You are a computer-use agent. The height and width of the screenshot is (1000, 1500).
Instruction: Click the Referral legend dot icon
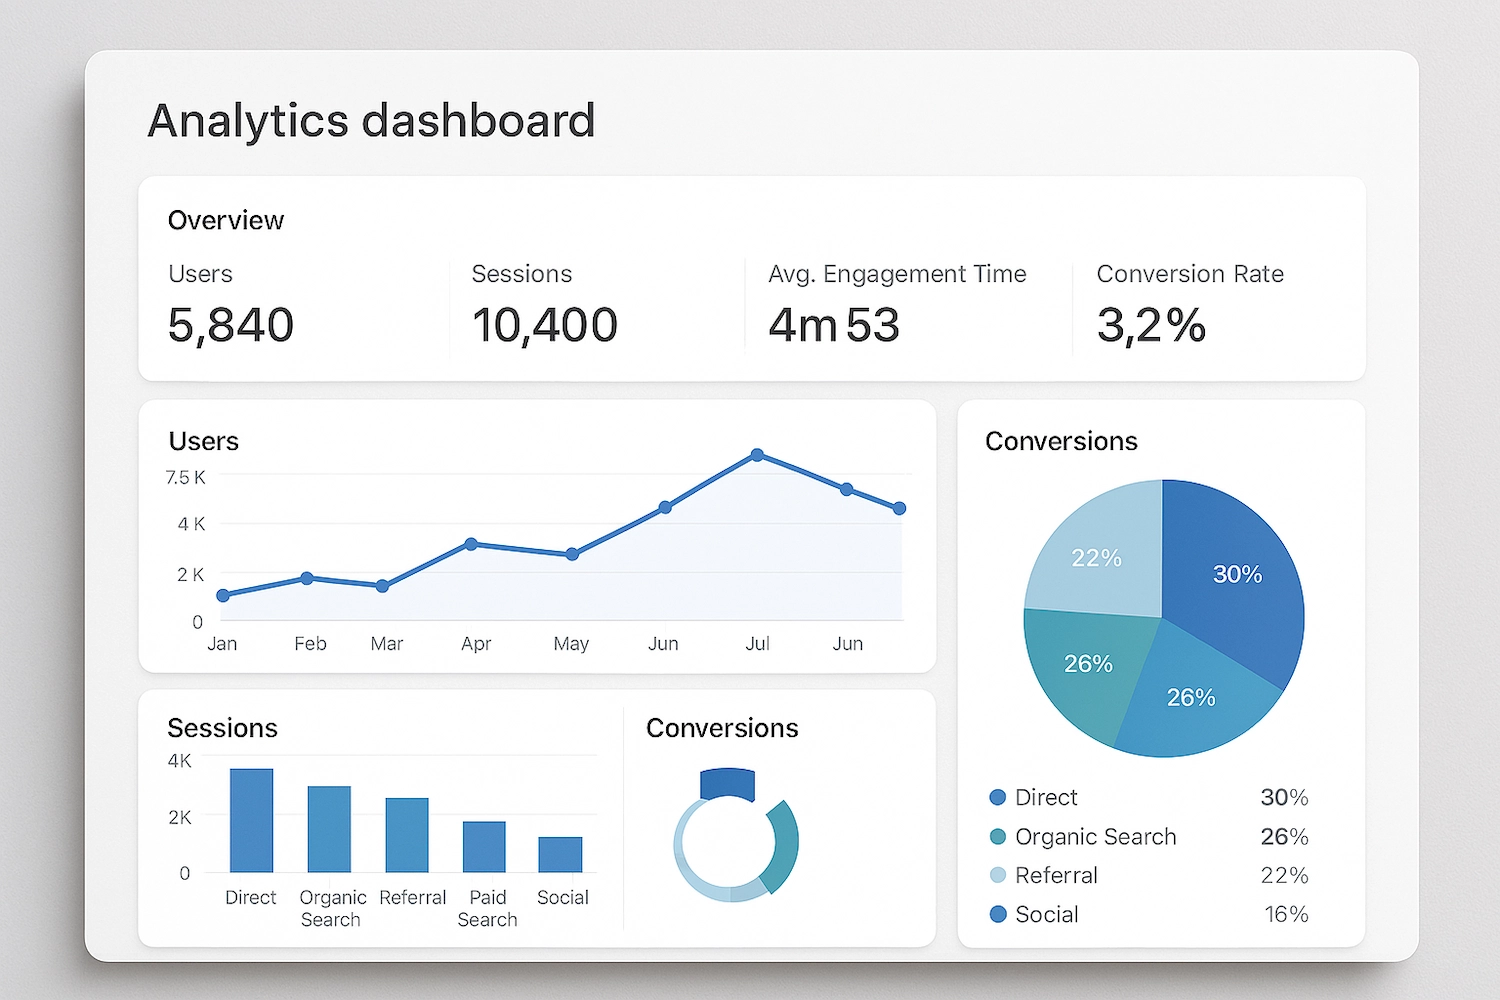(x=997, y=875)
